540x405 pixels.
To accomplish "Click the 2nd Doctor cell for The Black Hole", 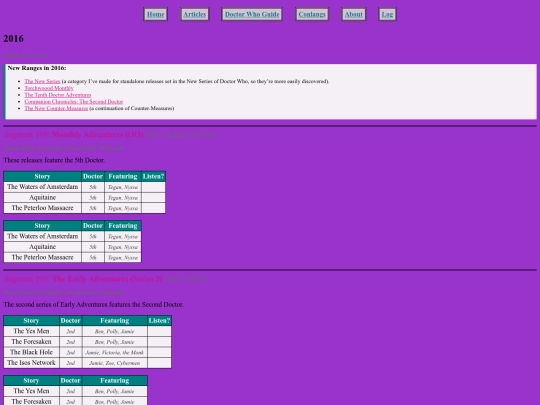I will [x=71, y=352].
